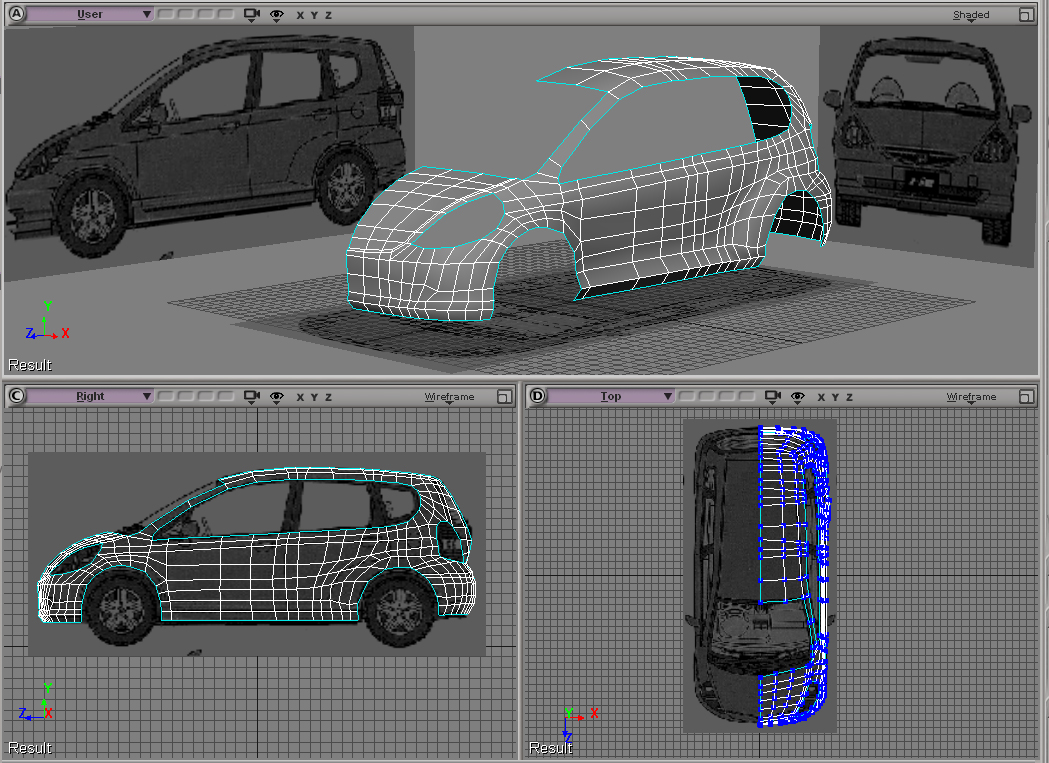Click the viewport D letter icon
This screenshot has height=763, width=1049.
point(537,396)
